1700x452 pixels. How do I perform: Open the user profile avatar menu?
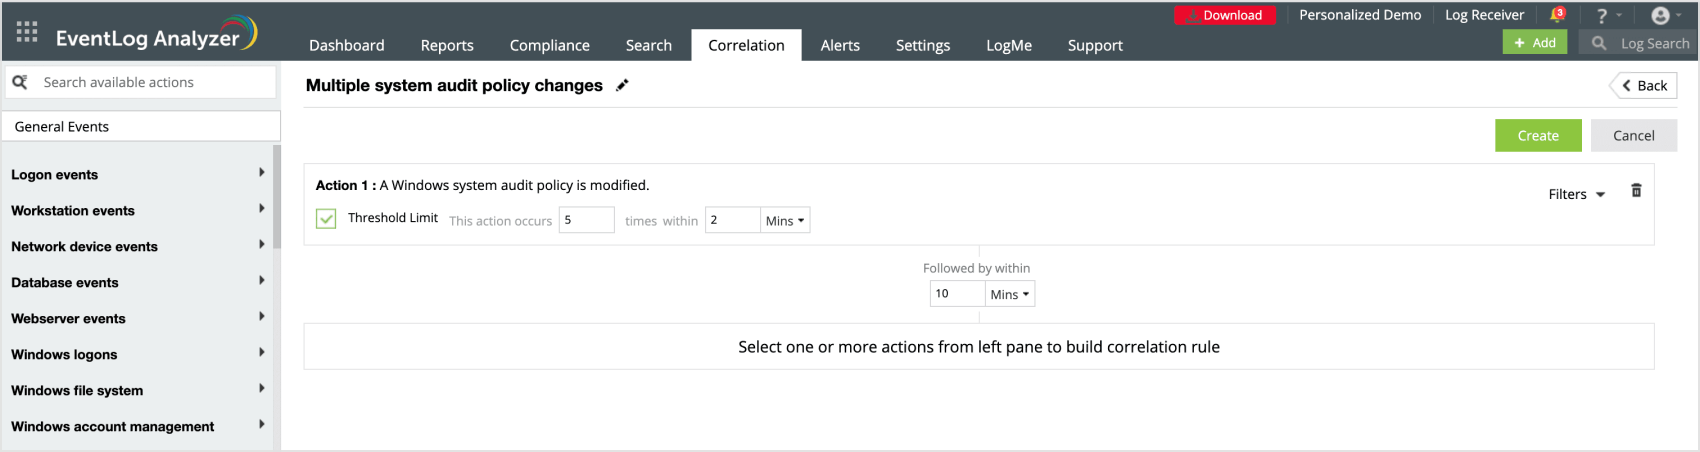coord(1660,16)
